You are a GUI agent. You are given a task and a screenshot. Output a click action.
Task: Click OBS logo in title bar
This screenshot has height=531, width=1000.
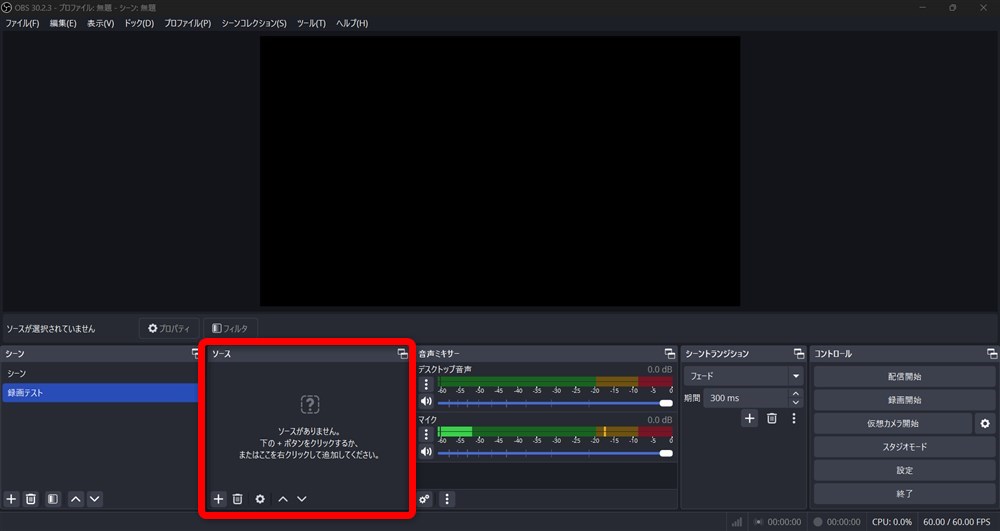(x=7, y=8)
